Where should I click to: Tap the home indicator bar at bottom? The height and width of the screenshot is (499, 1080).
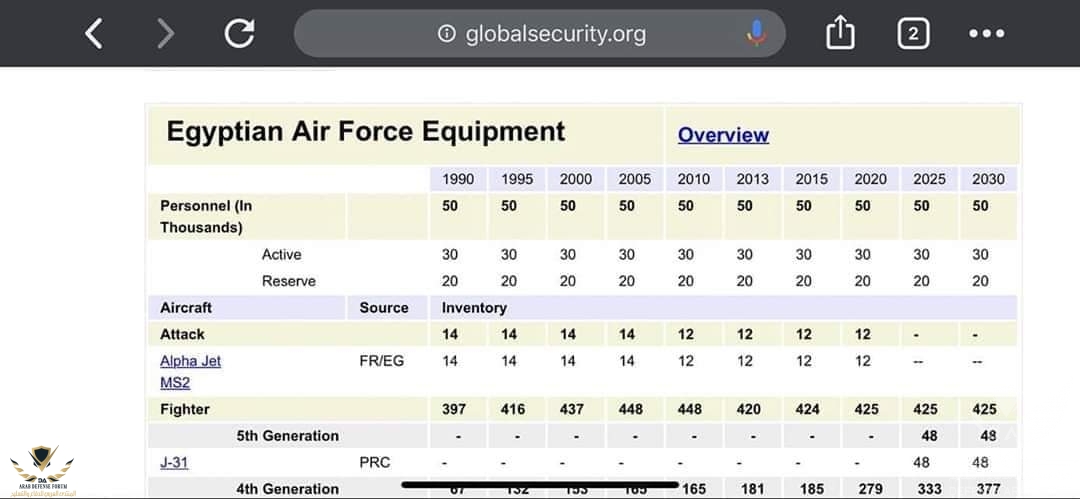coord(540,486)
